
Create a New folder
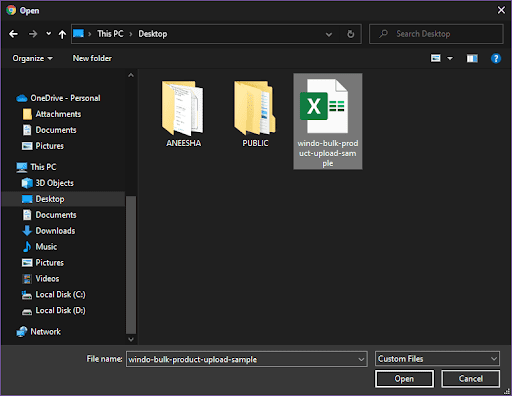[x=92, y=58]
